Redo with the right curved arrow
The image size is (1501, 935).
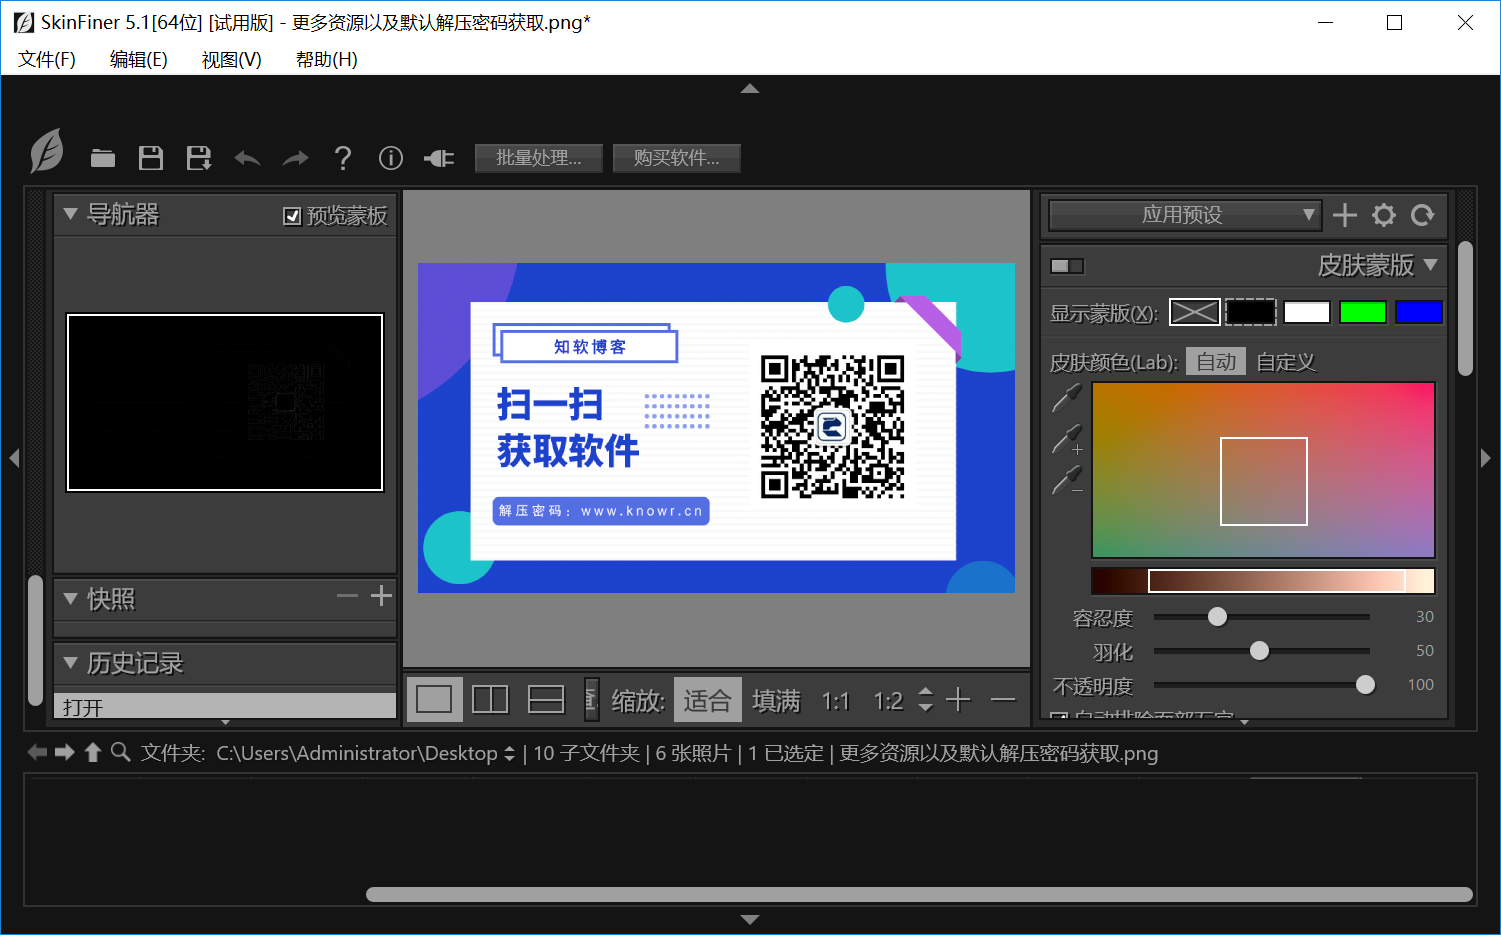pyautogui.click(x=295, y=158)
